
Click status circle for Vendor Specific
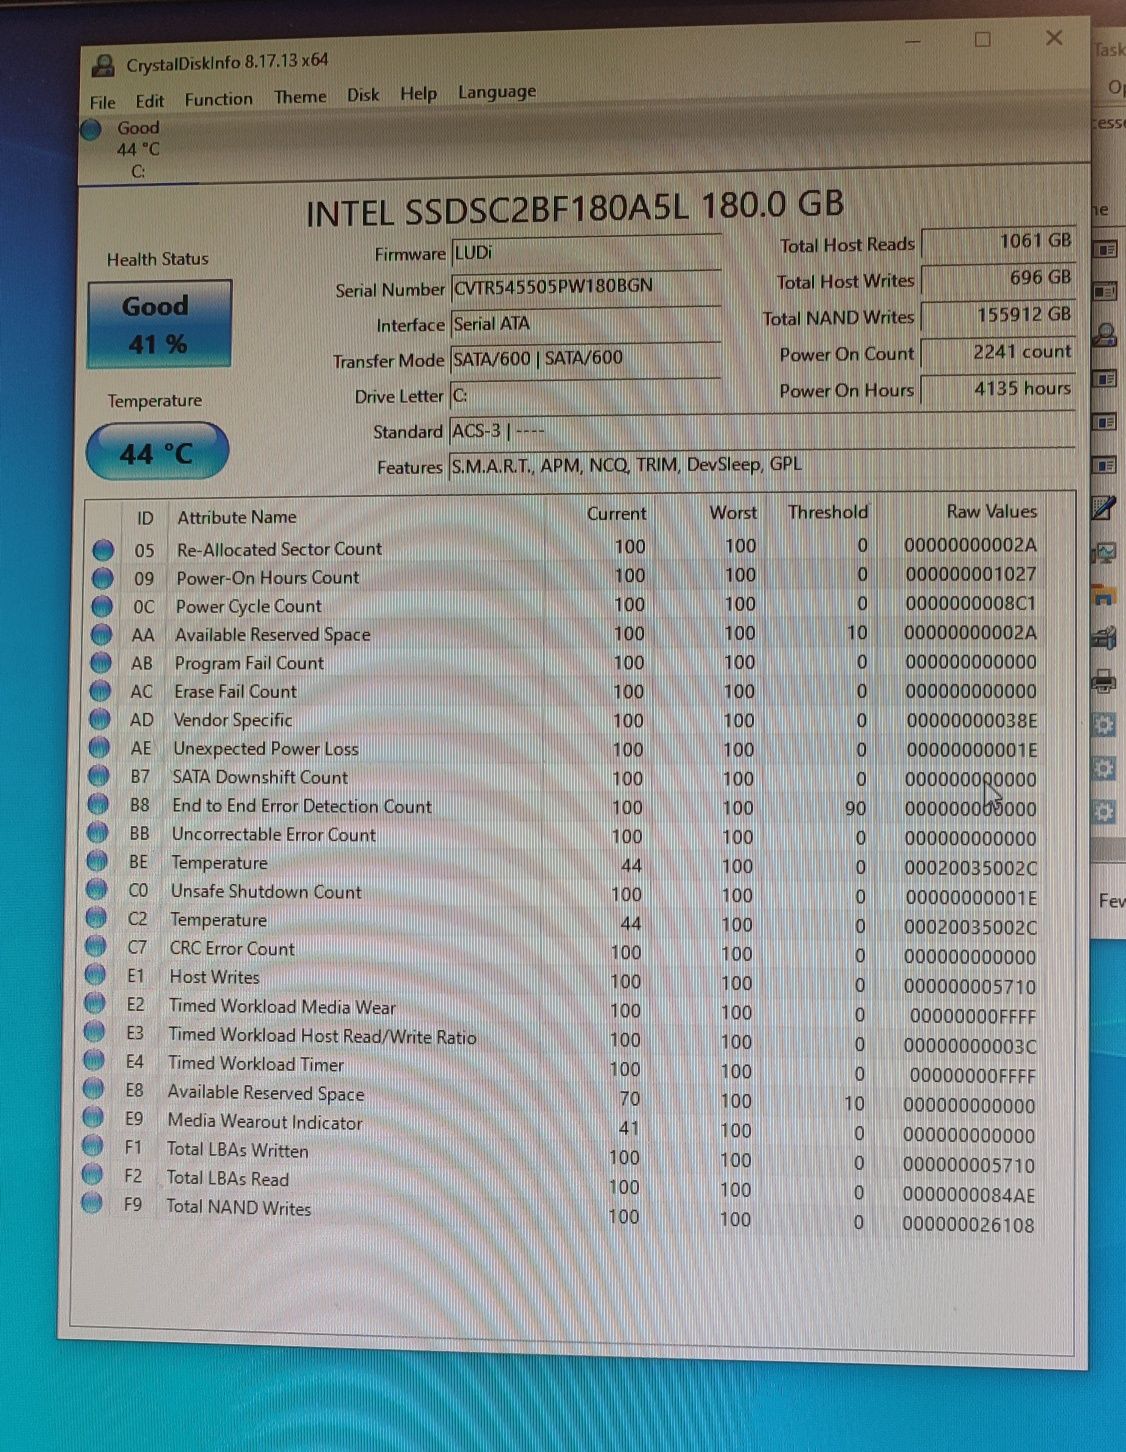[99, 718]
